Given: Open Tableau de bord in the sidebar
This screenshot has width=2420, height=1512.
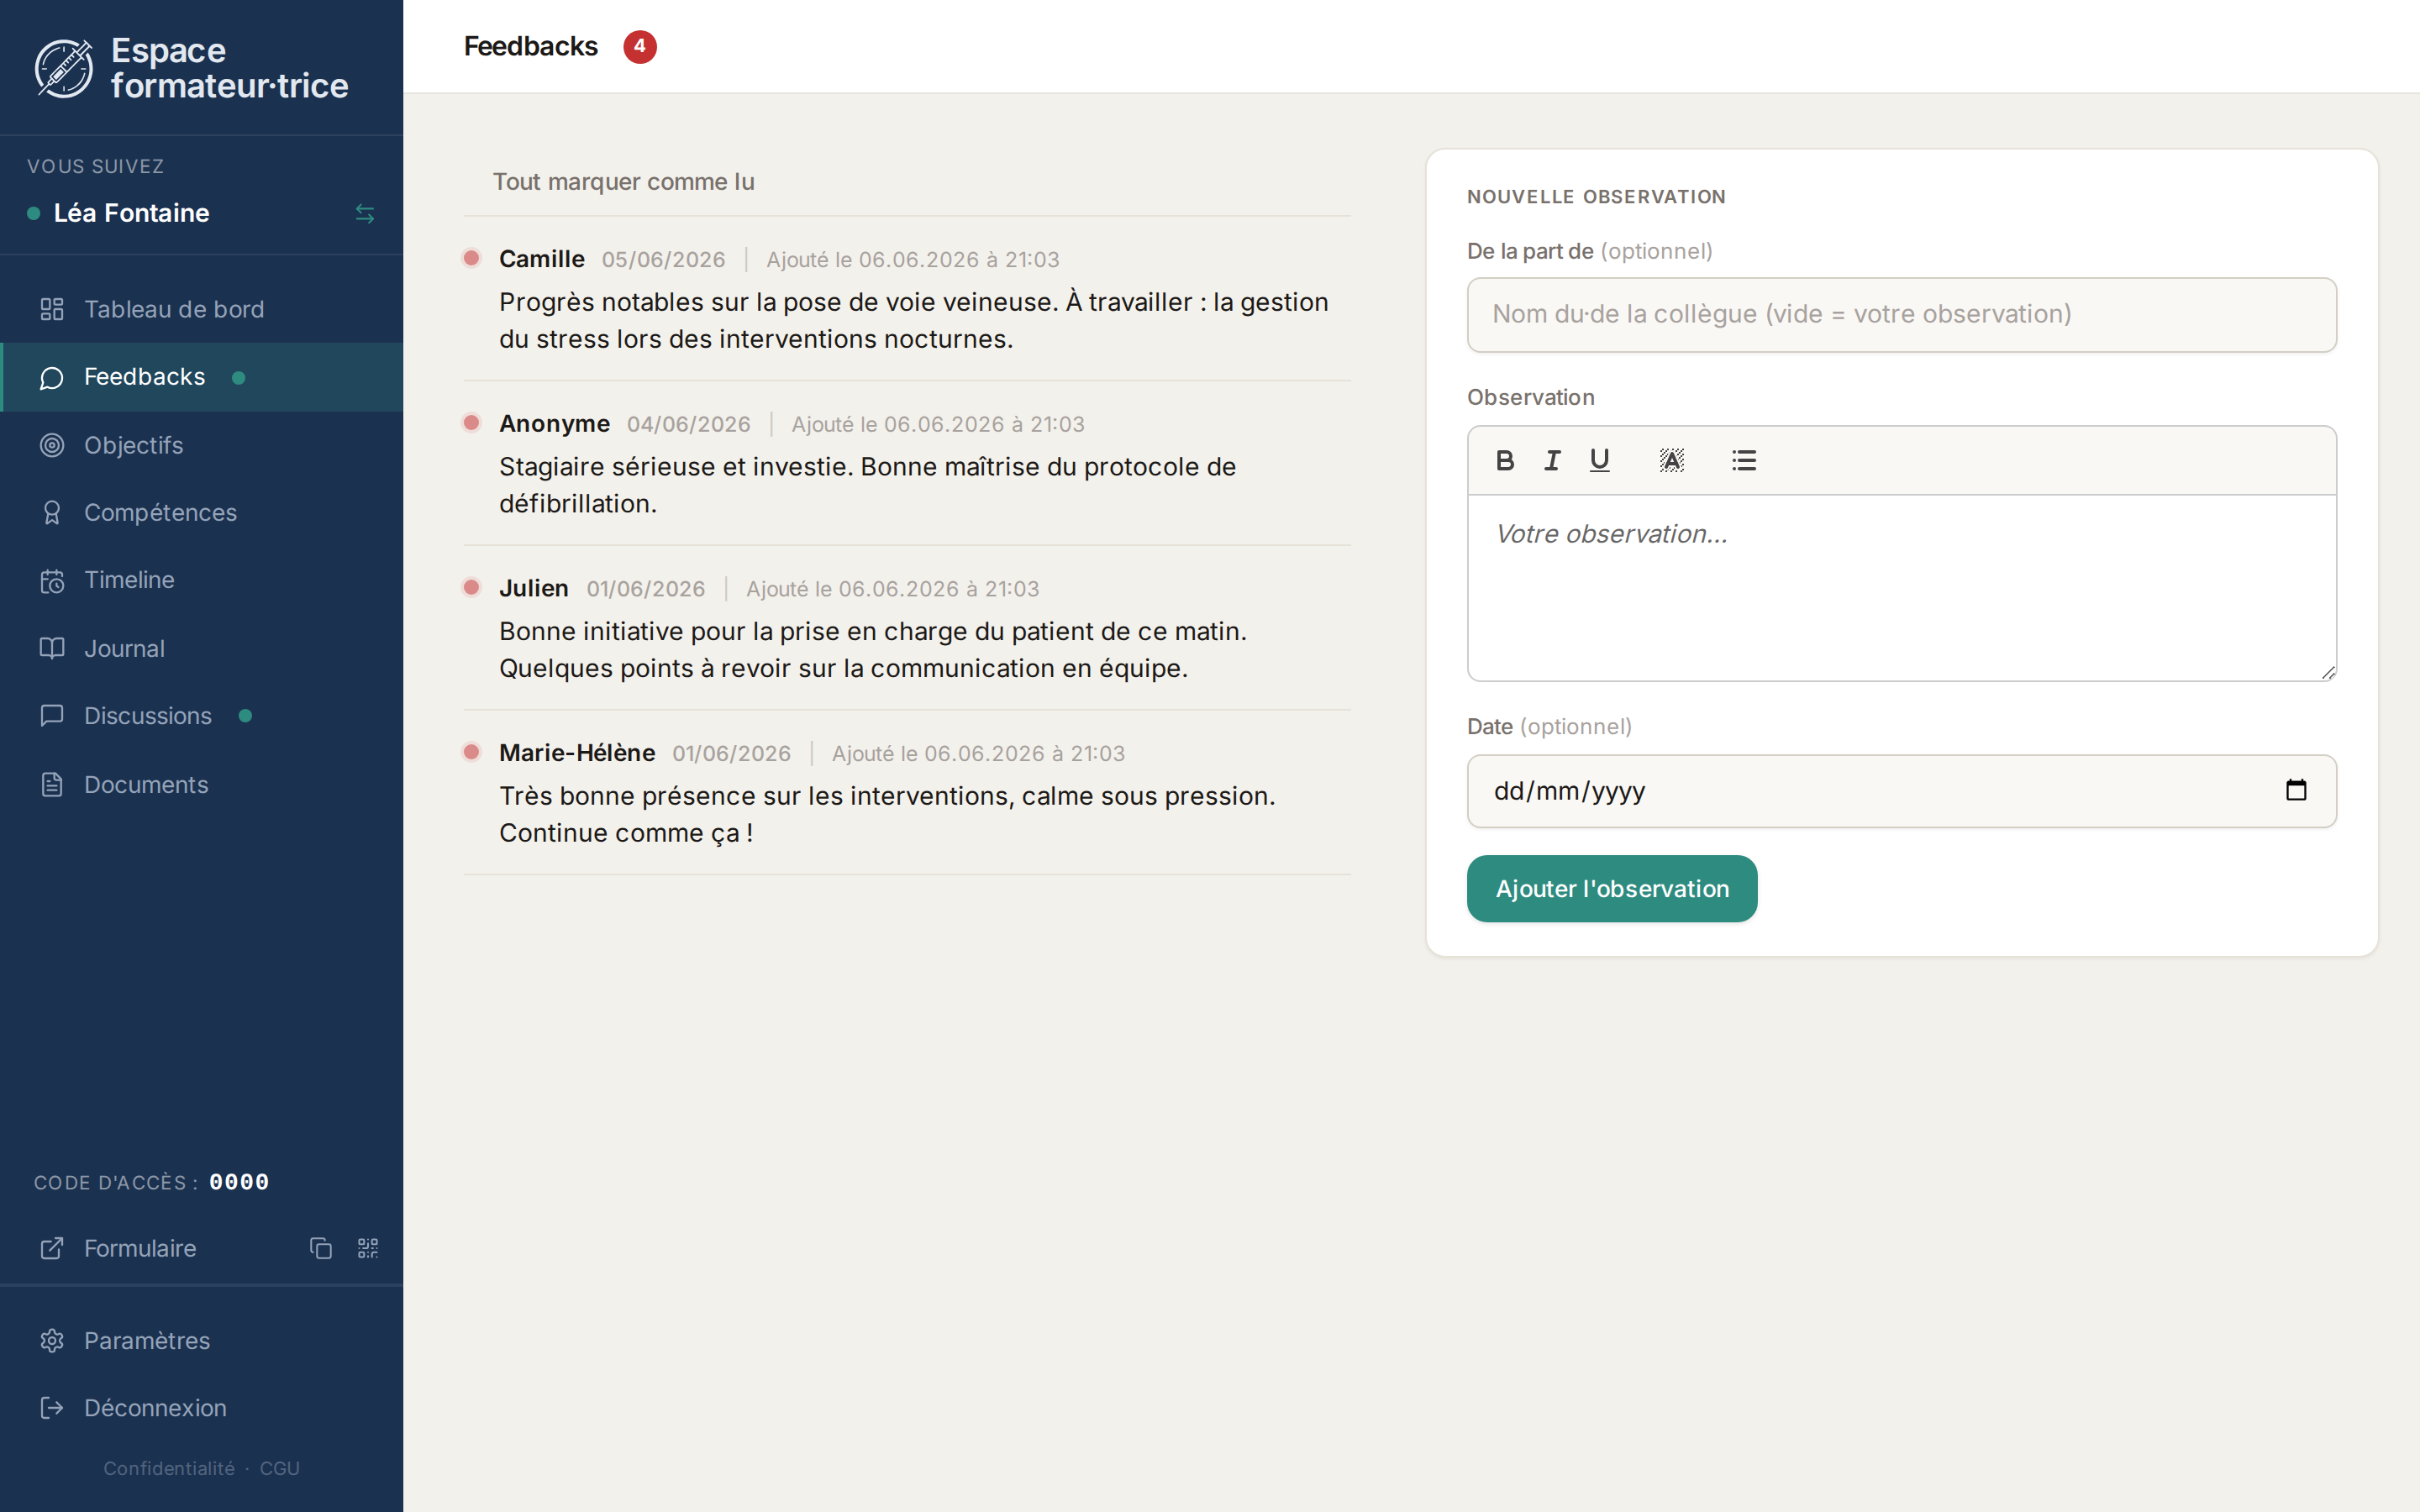Looking at the screenshot, I should coord(201,309).
